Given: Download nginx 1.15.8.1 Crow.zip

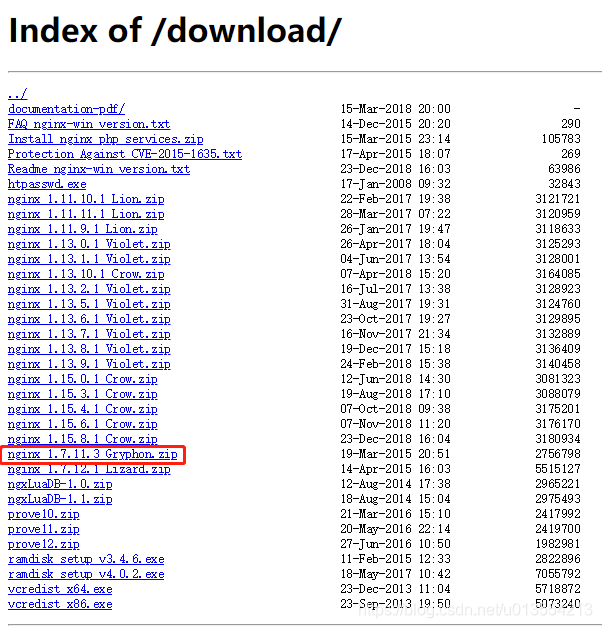Looking at the screenshot, I should [83, 439].
